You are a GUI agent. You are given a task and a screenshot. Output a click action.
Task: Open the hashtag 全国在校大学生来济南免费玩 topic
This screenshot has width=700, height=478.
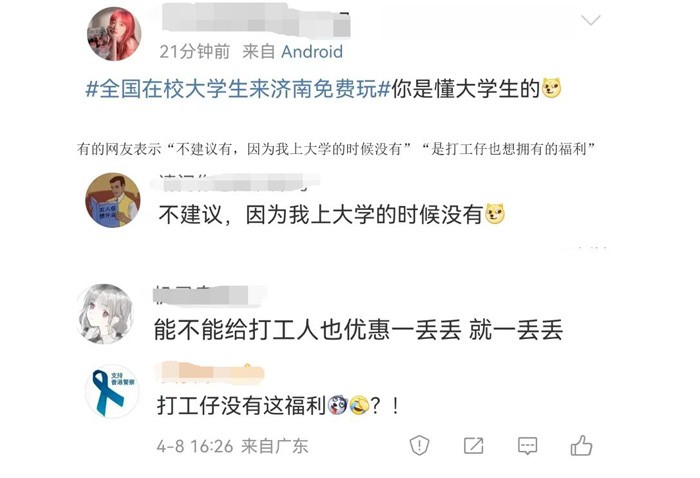pos(238,88)
